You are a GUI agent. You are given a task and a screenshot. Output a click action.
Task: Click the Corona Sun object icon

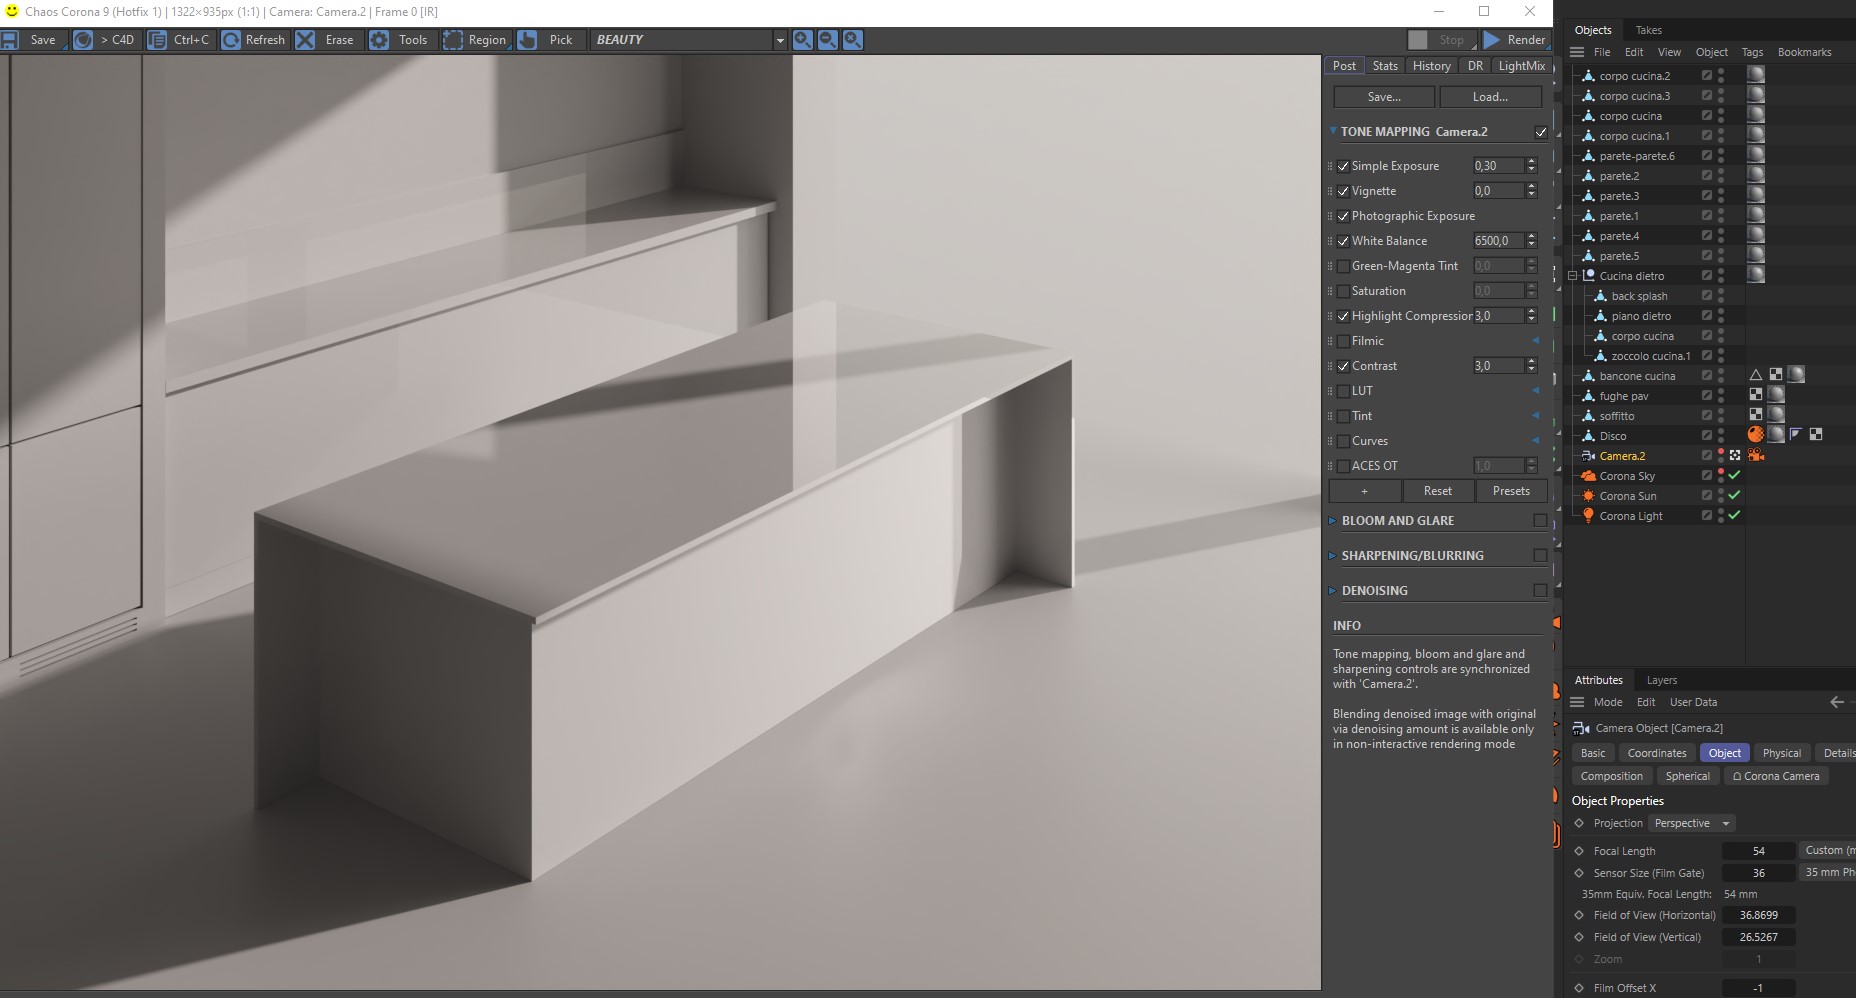pos(1588,496)
